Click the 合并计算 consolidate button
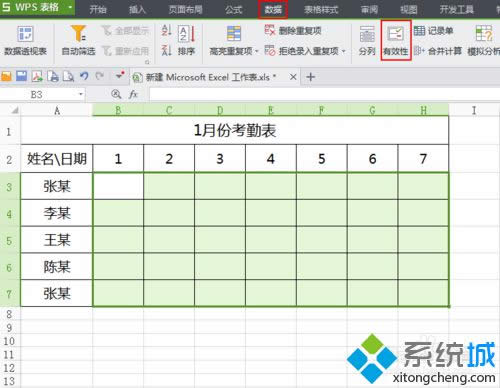This screenshot has width=500, height=388. (438, 51)
